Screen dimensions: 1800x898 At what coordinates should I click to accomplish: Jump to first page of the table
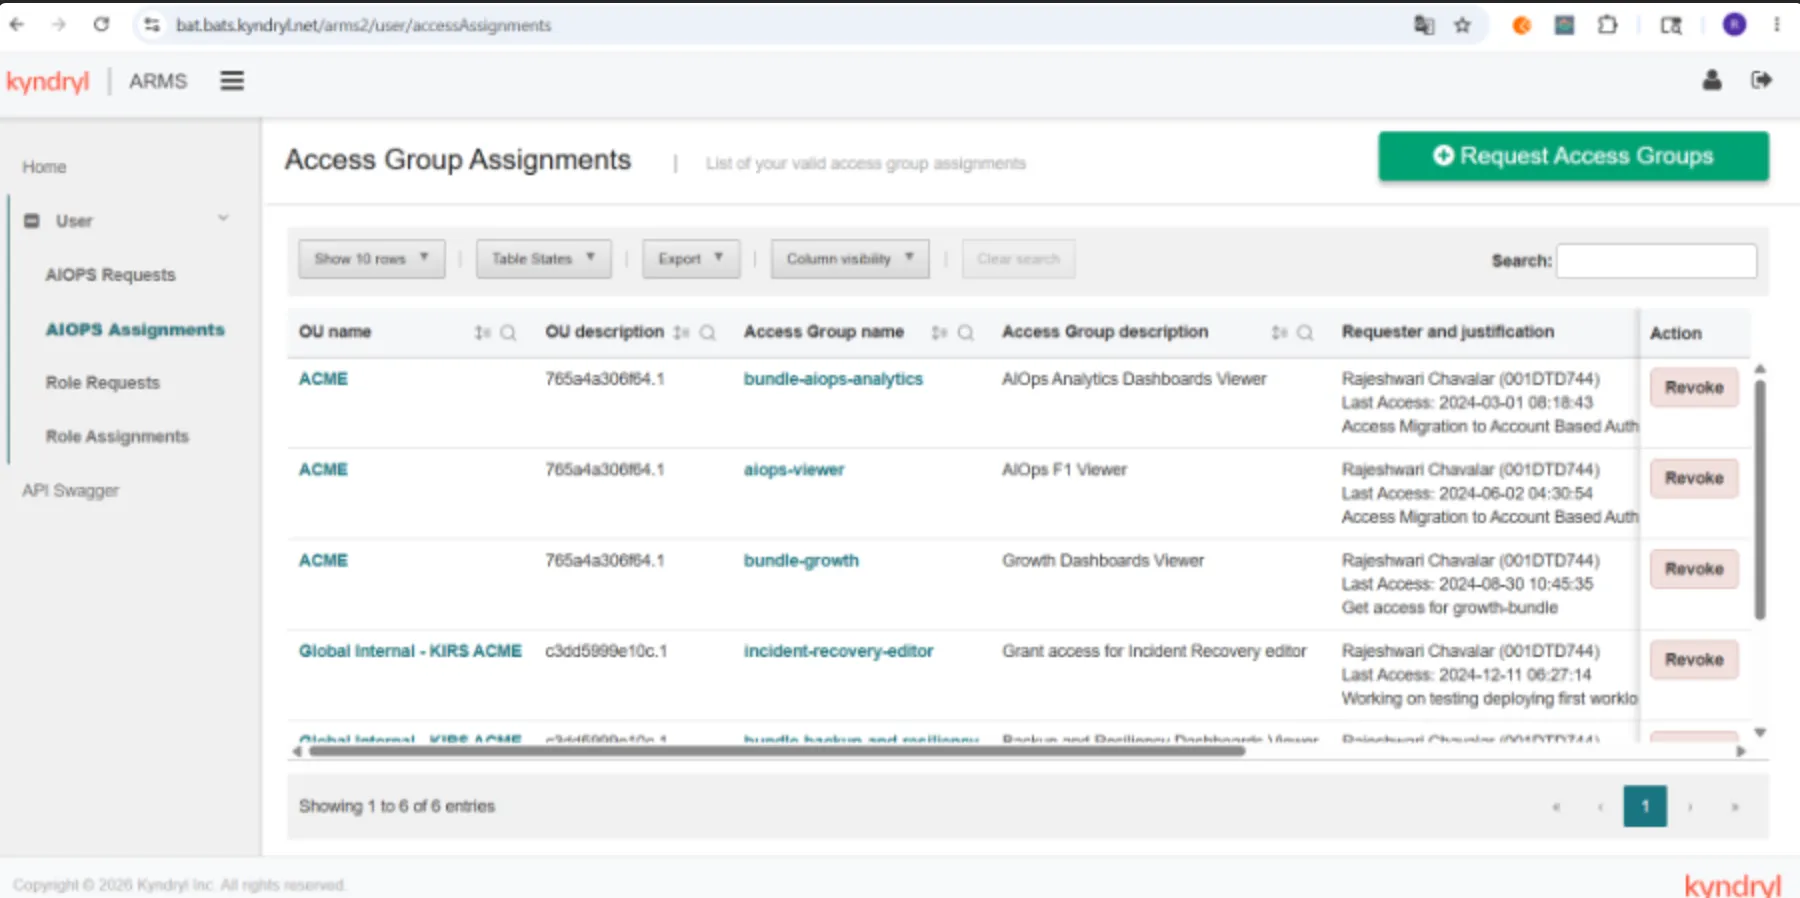click(x=1556, y=807)
